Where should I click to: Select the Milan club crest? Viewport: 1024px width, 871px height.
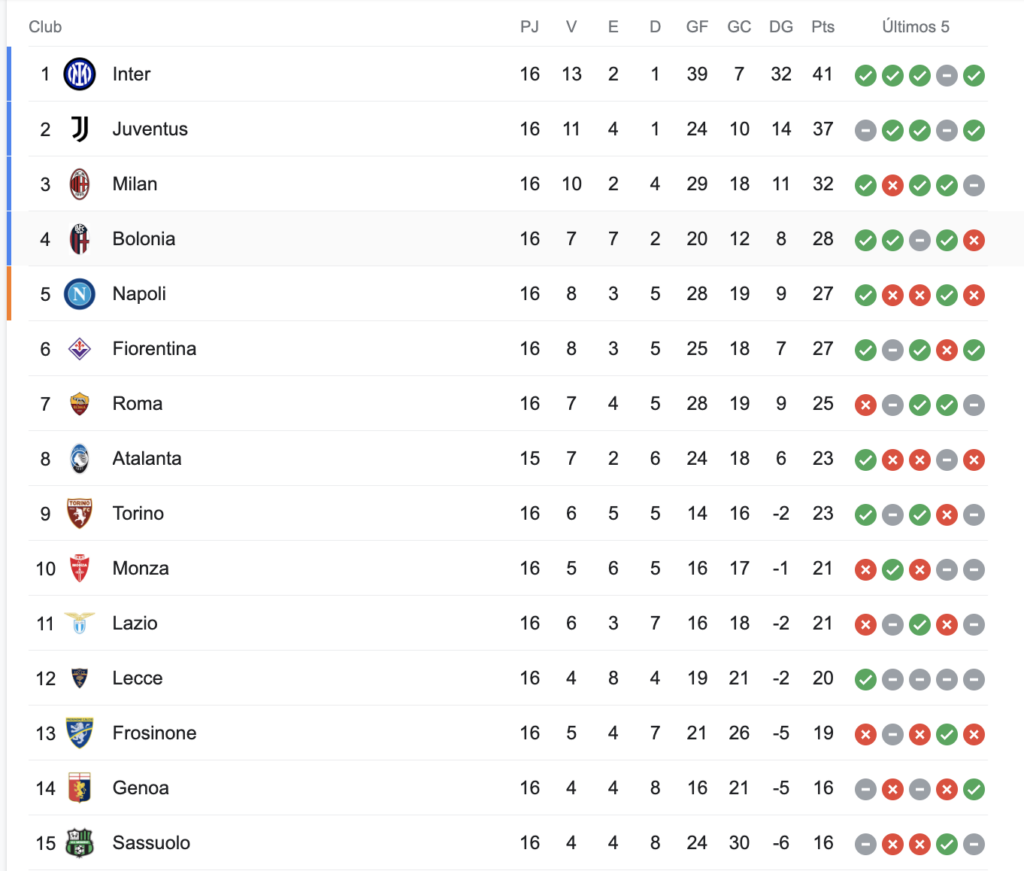[x=80, y=184]
